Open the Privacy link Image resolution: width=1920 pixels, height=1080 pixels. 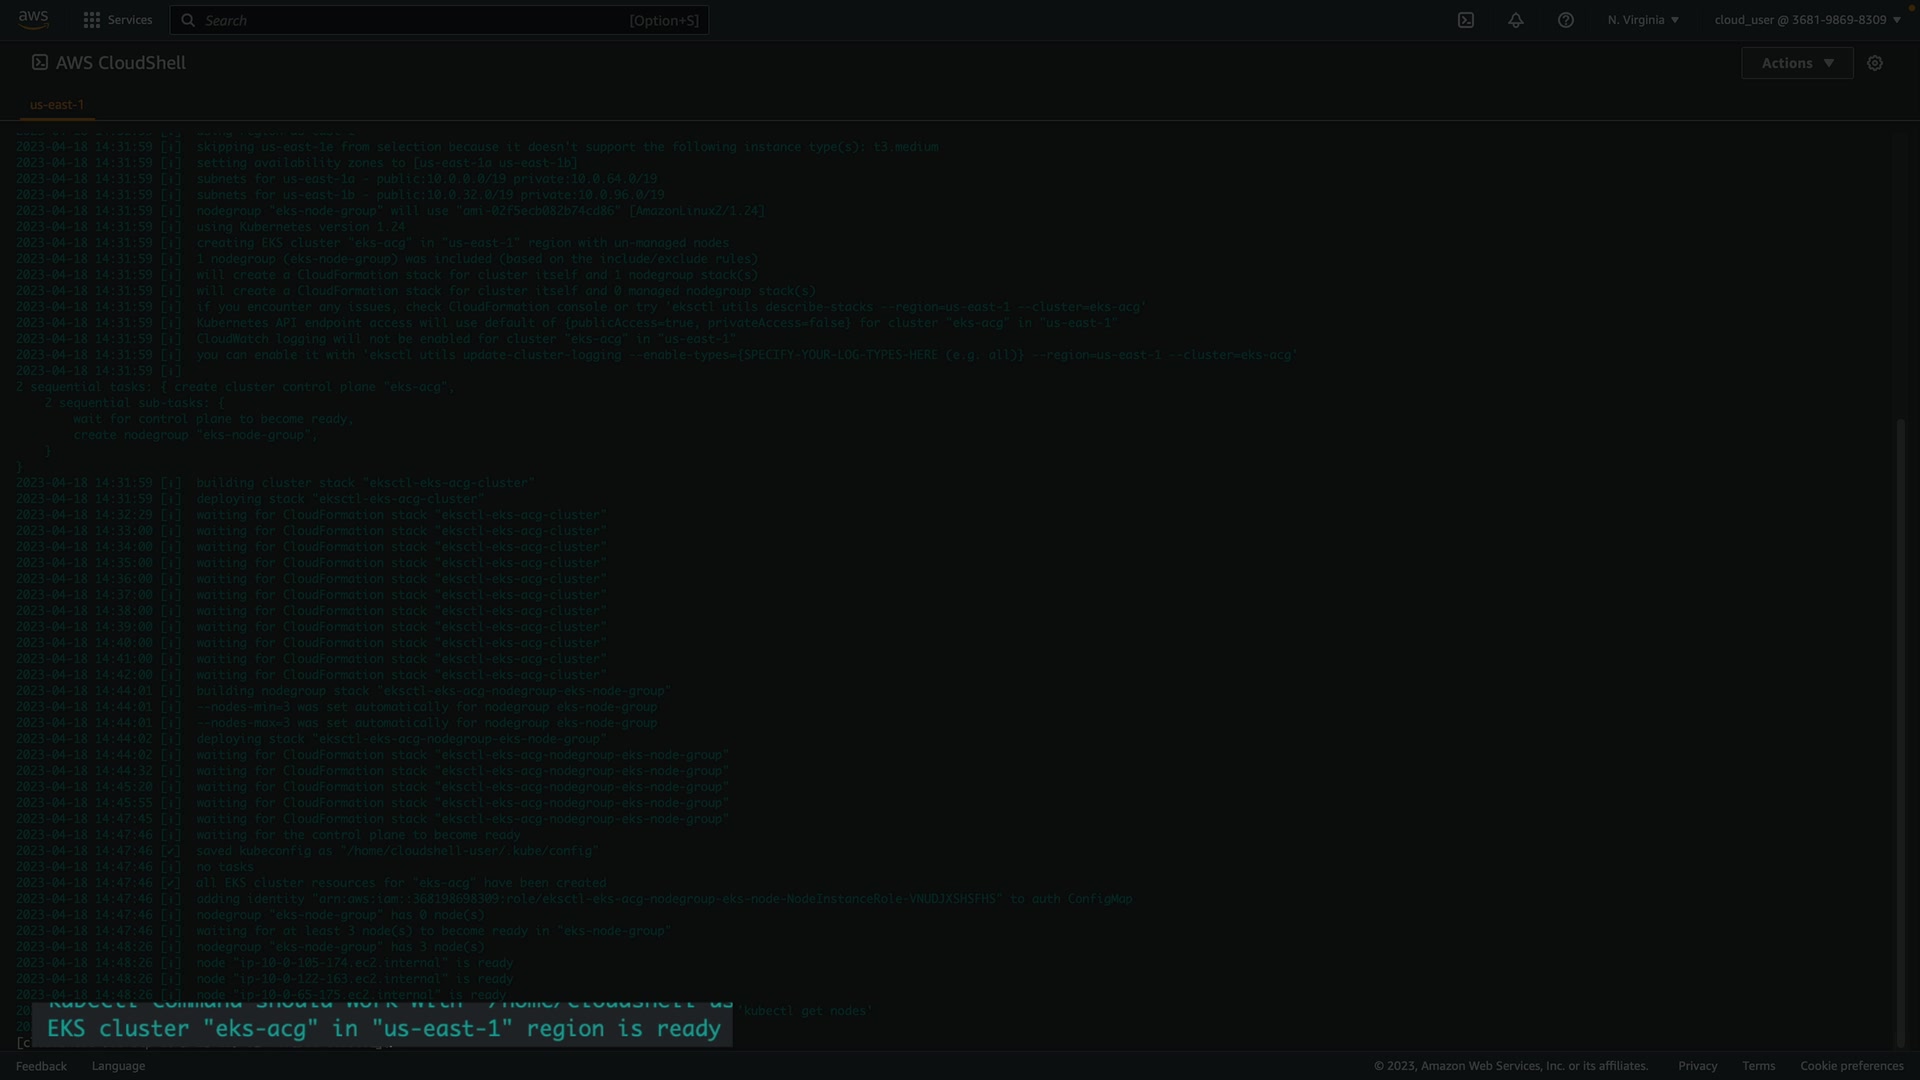pos(1697,1066)
